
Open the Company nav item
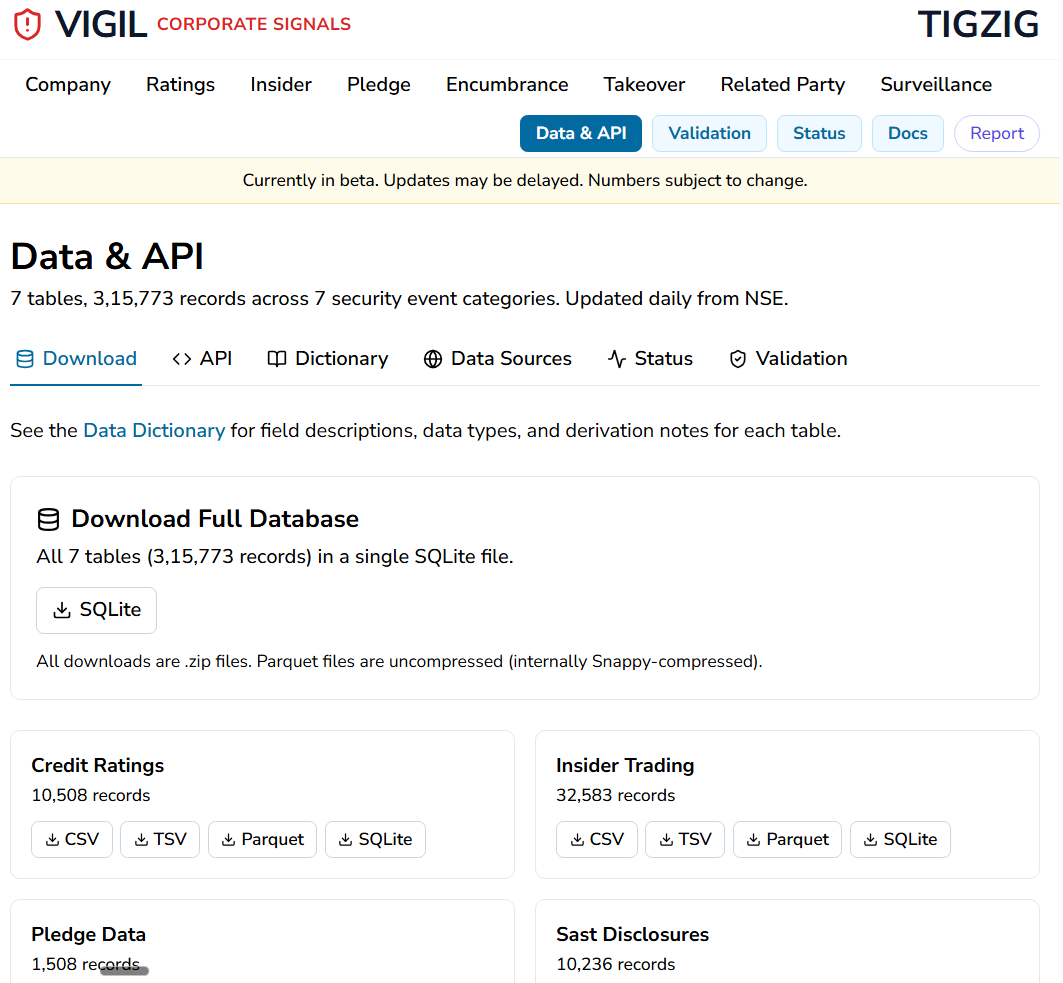coord(68,85)
